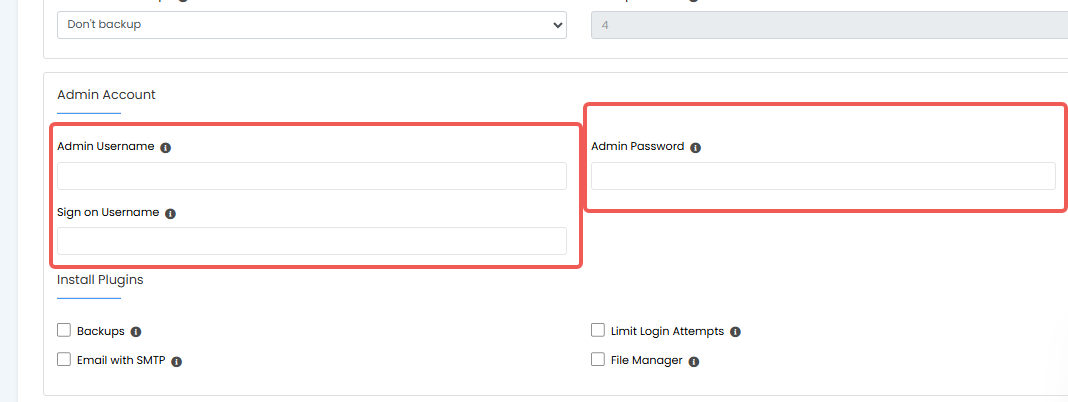Click the info icon beside Email with SMTP

coord(176,362)
